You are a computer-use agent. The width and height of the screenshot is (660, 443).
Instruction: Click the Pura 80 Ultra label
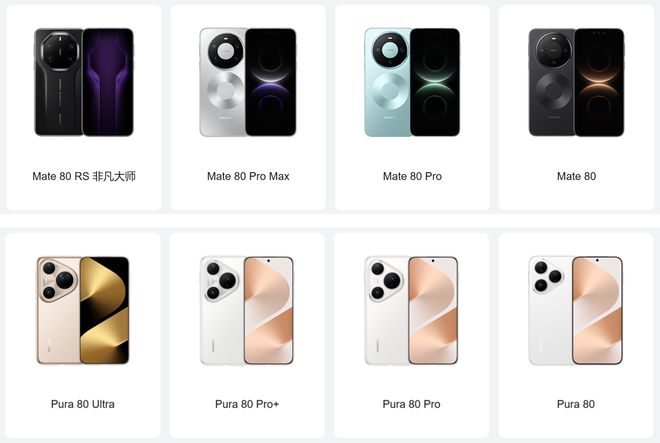point(82,404)
